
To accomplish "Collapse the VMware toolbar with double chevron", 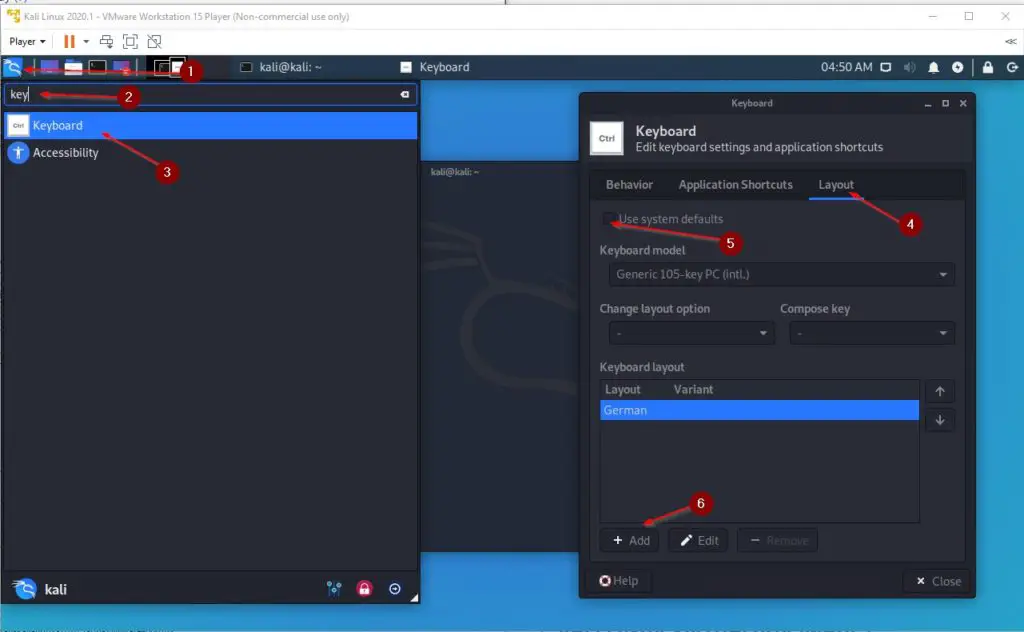I will click(x=1011, y=42).
